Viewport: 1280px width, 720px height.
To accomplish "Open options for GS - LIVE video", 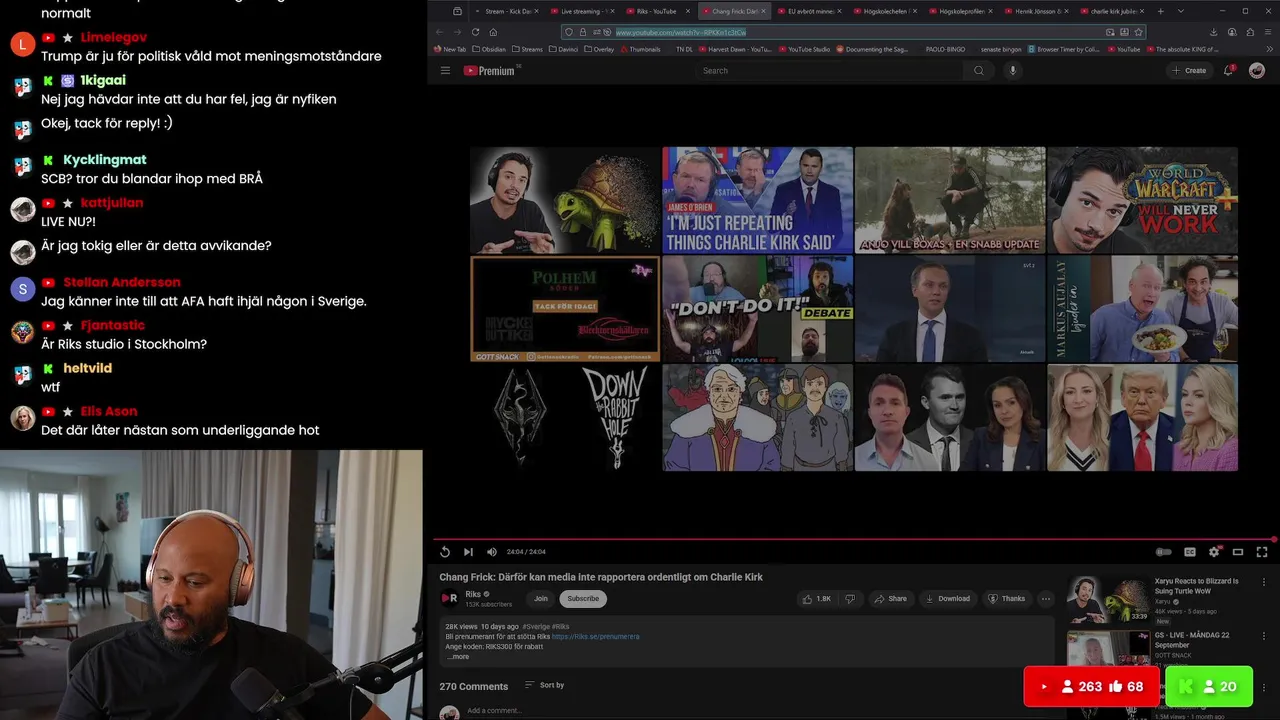I will pos(1264,636).
